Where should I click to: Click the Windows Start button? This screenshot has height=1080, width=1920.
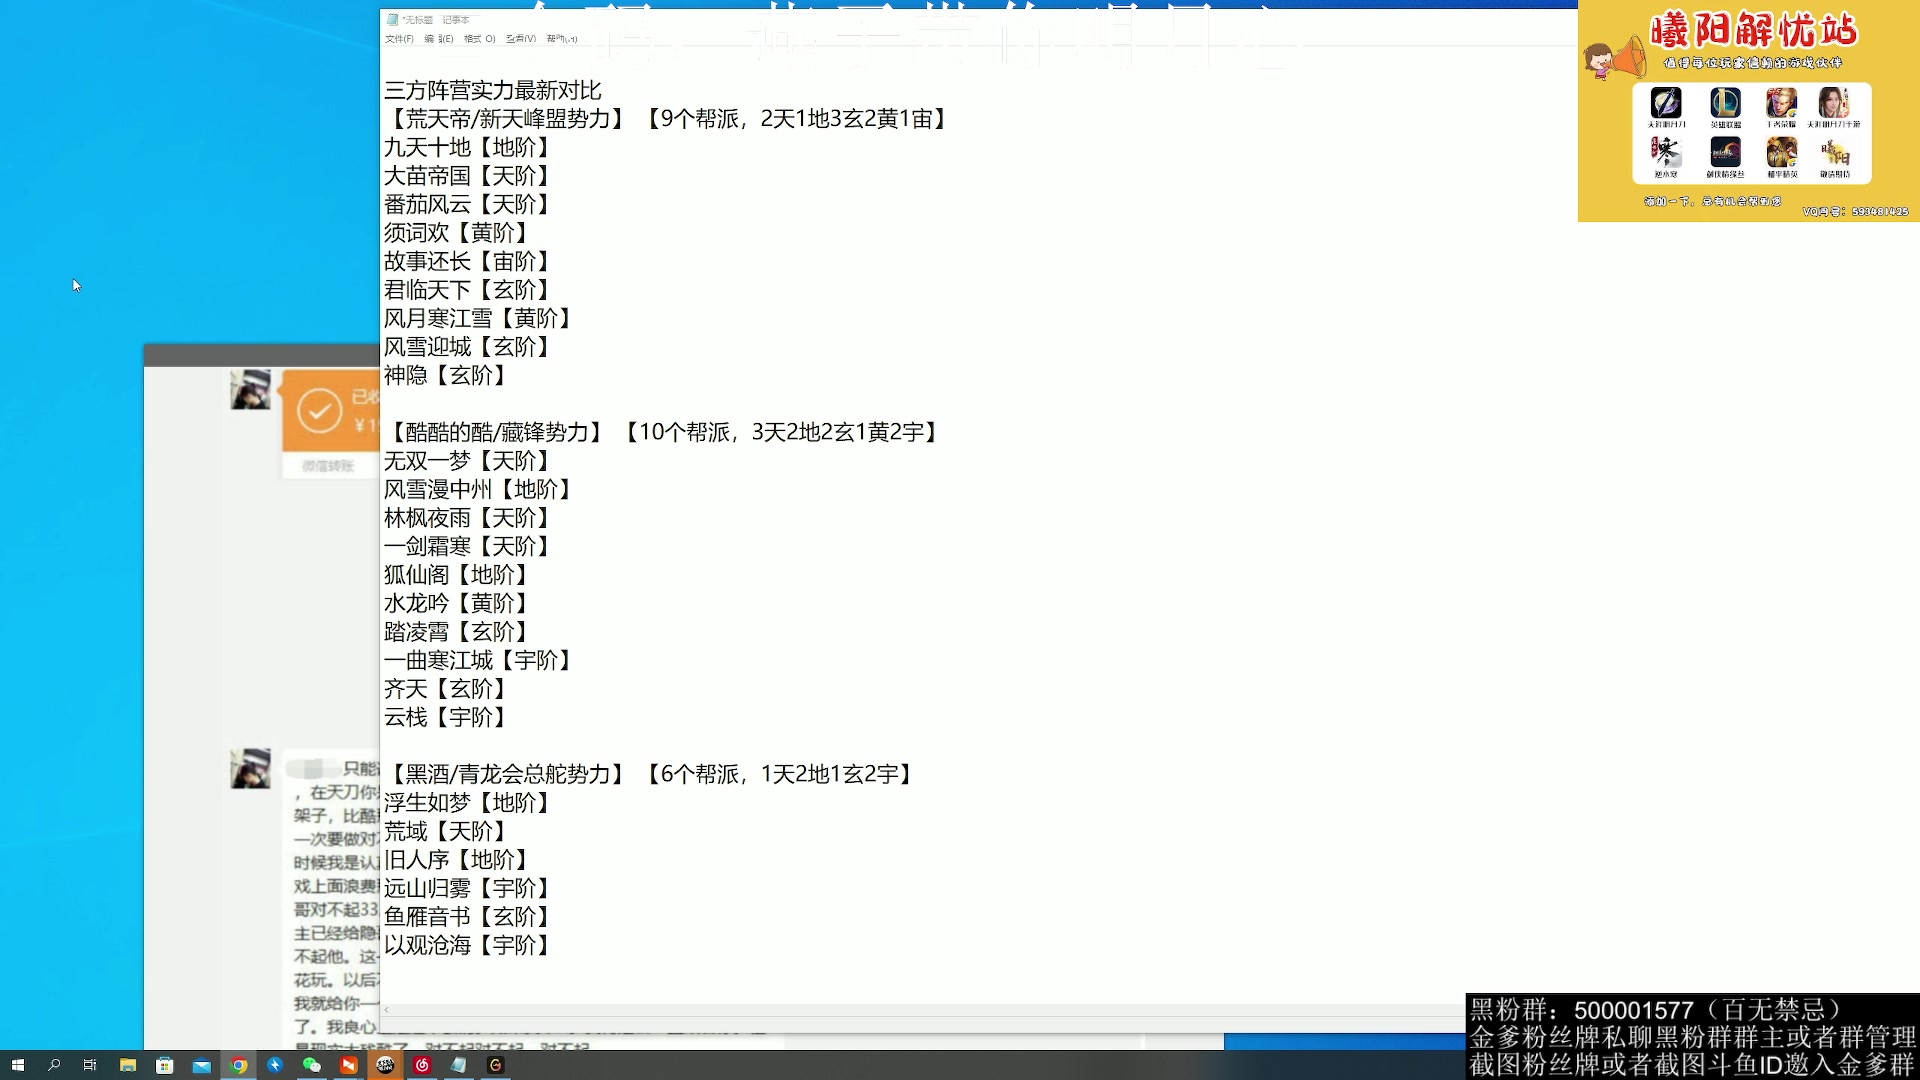click(x=17, y=1065)
